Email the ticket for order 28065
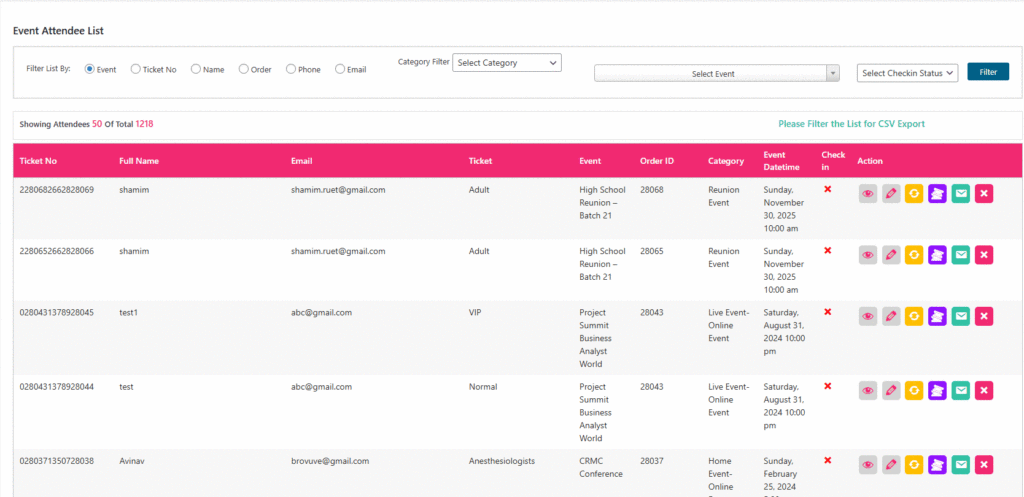This screenshot has height=497, width=1024. click(x=961, y=255)
